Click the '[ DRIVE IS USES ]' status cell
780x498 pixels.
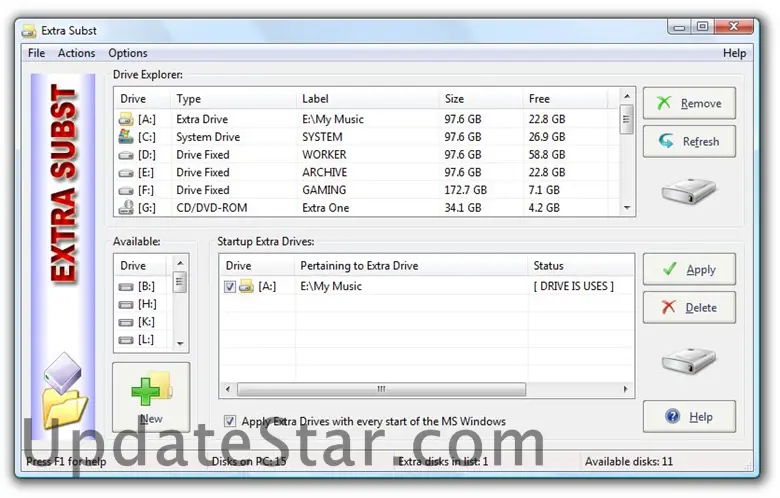coord(573,286)
